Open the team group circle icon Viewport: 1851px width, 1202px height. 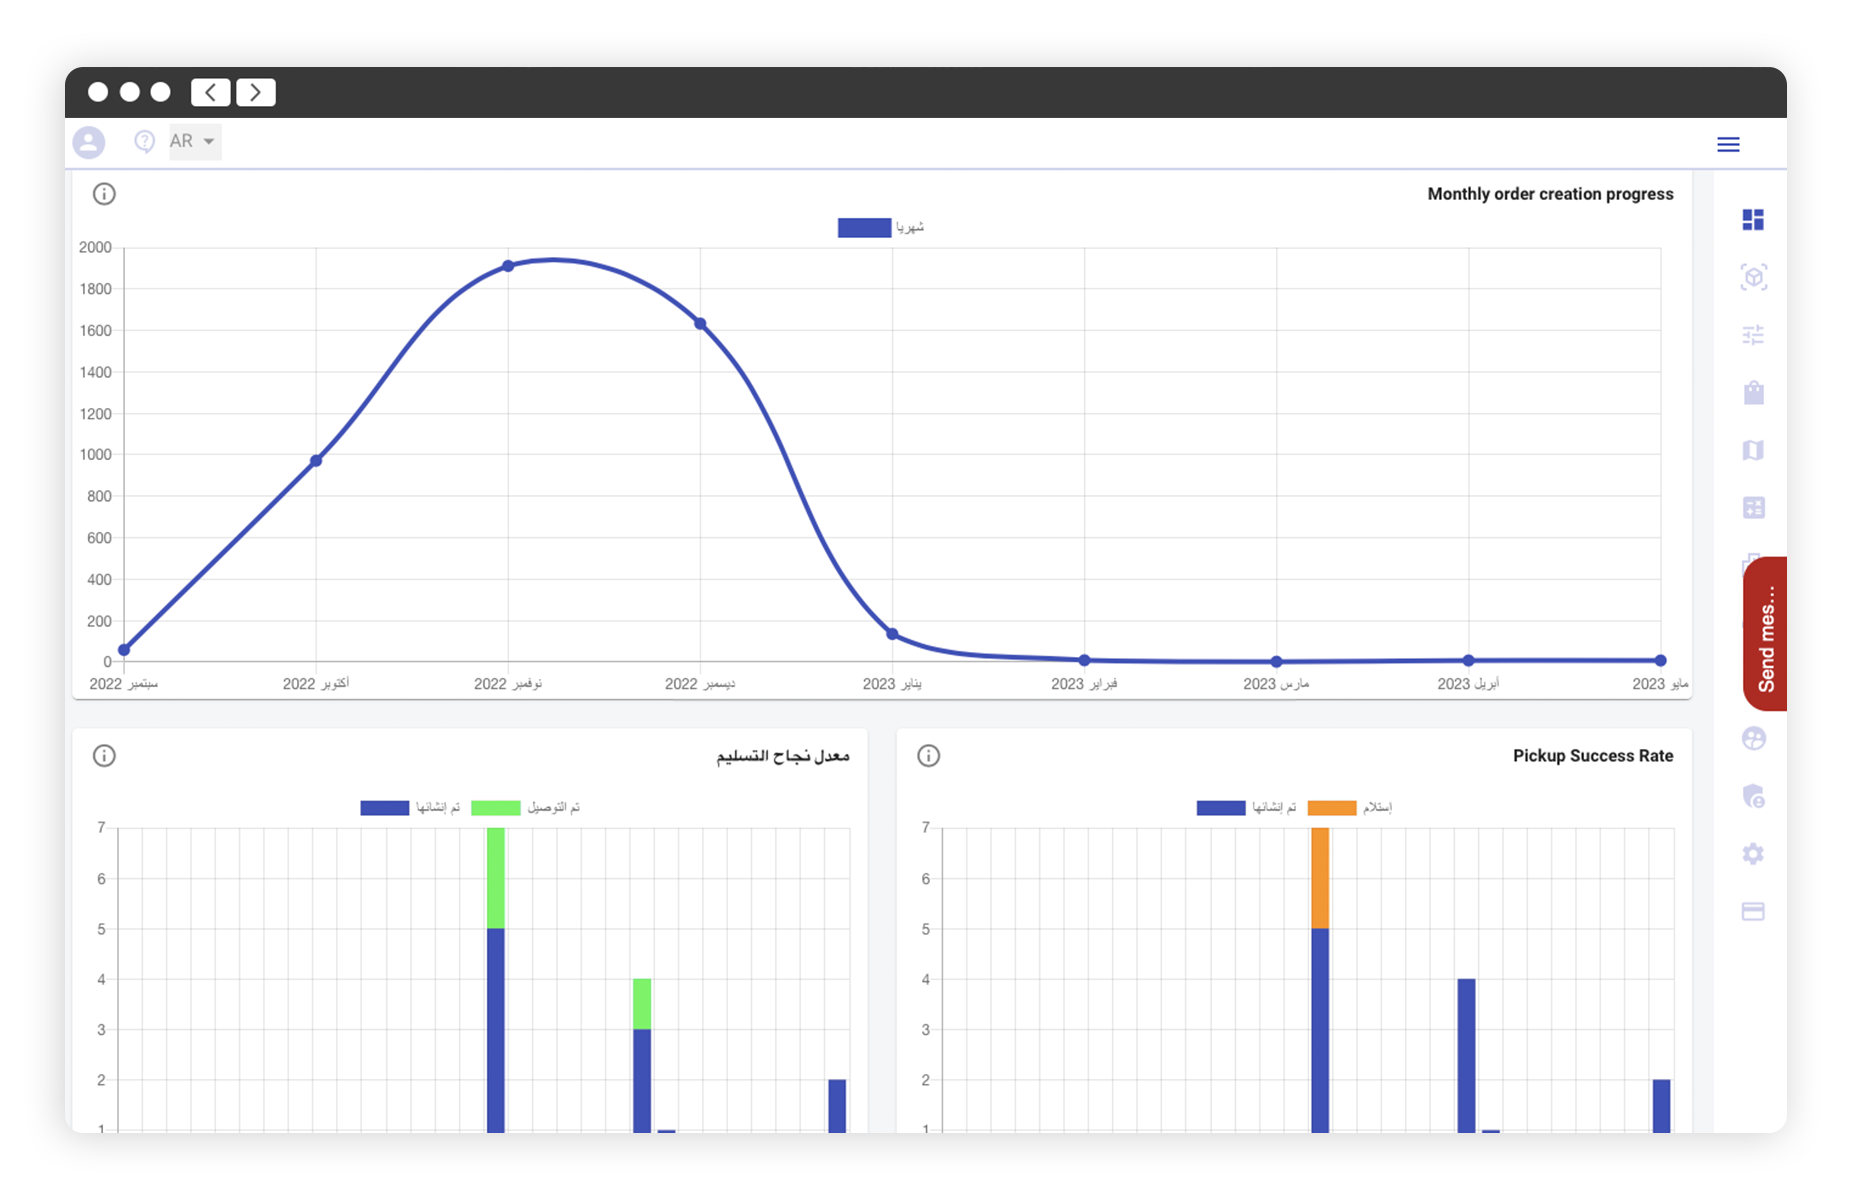click(x=1752, y=739)
